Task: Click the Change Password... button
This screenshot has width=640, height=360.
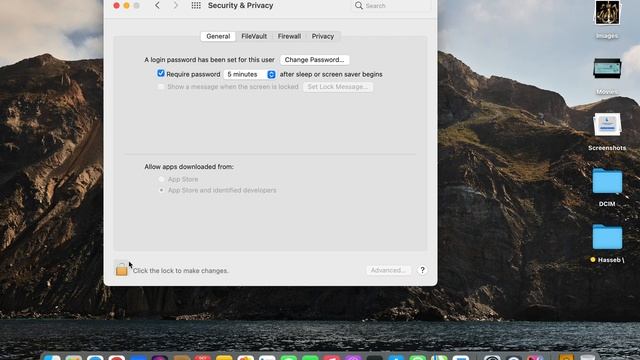Action: (x=314, y=60)
